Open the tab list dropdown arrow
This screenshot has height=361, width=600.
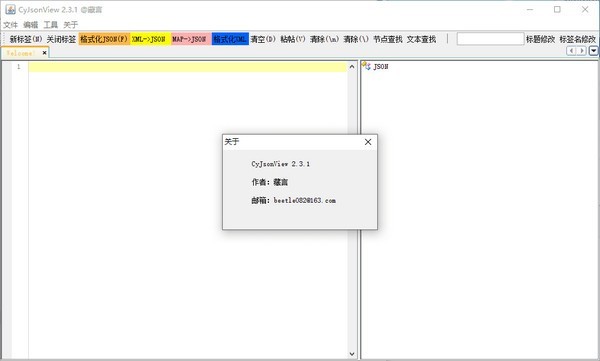[x=593, y=51]
